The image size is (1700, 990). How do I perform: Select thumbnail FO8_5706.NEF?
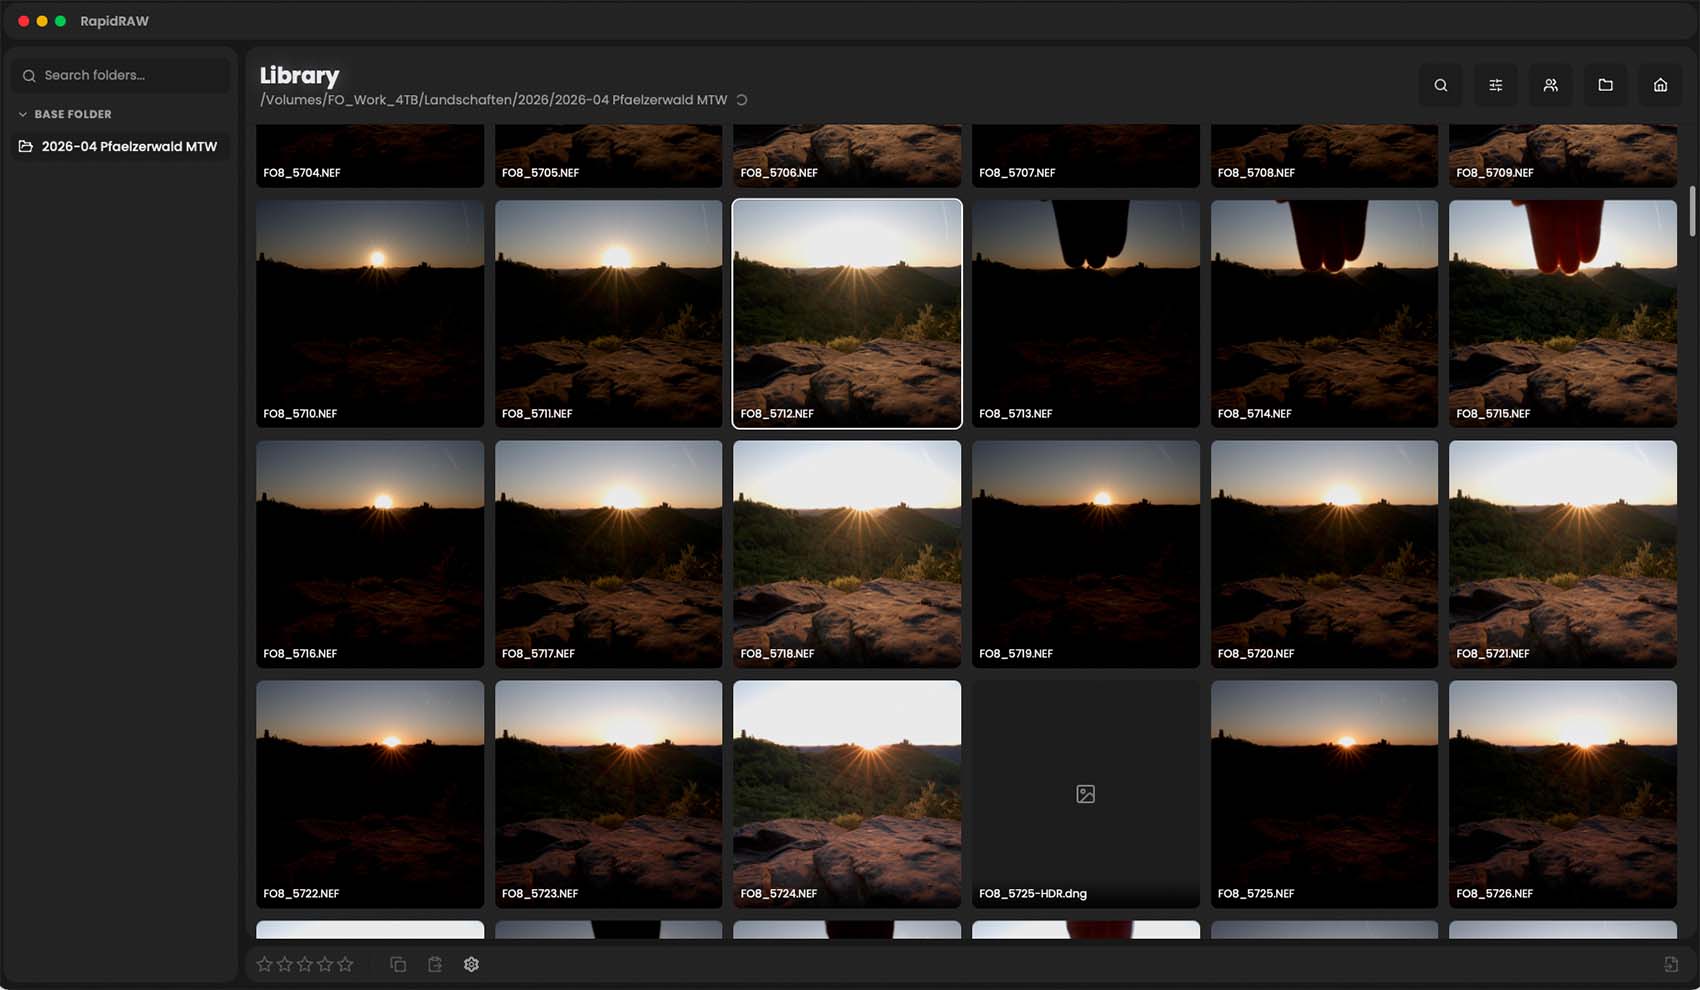point(847,155)
